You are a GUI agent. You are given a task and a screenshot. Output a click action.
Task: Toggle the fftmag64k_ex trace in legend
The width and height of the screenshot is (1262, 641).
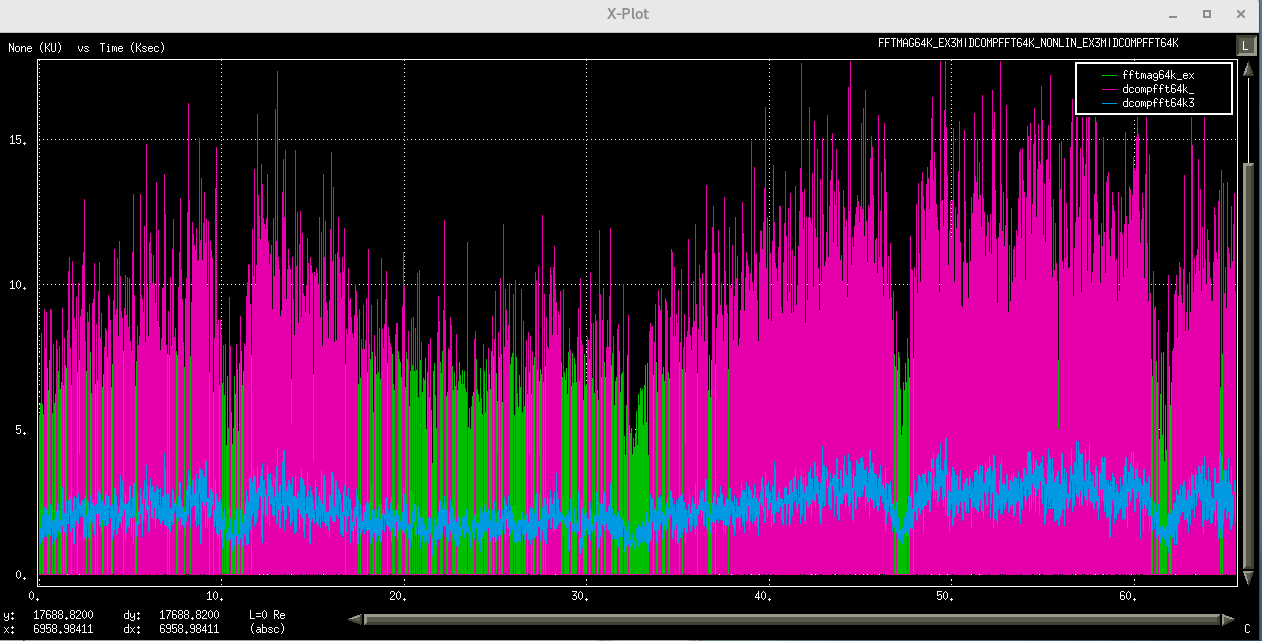tap(1158, 75)
